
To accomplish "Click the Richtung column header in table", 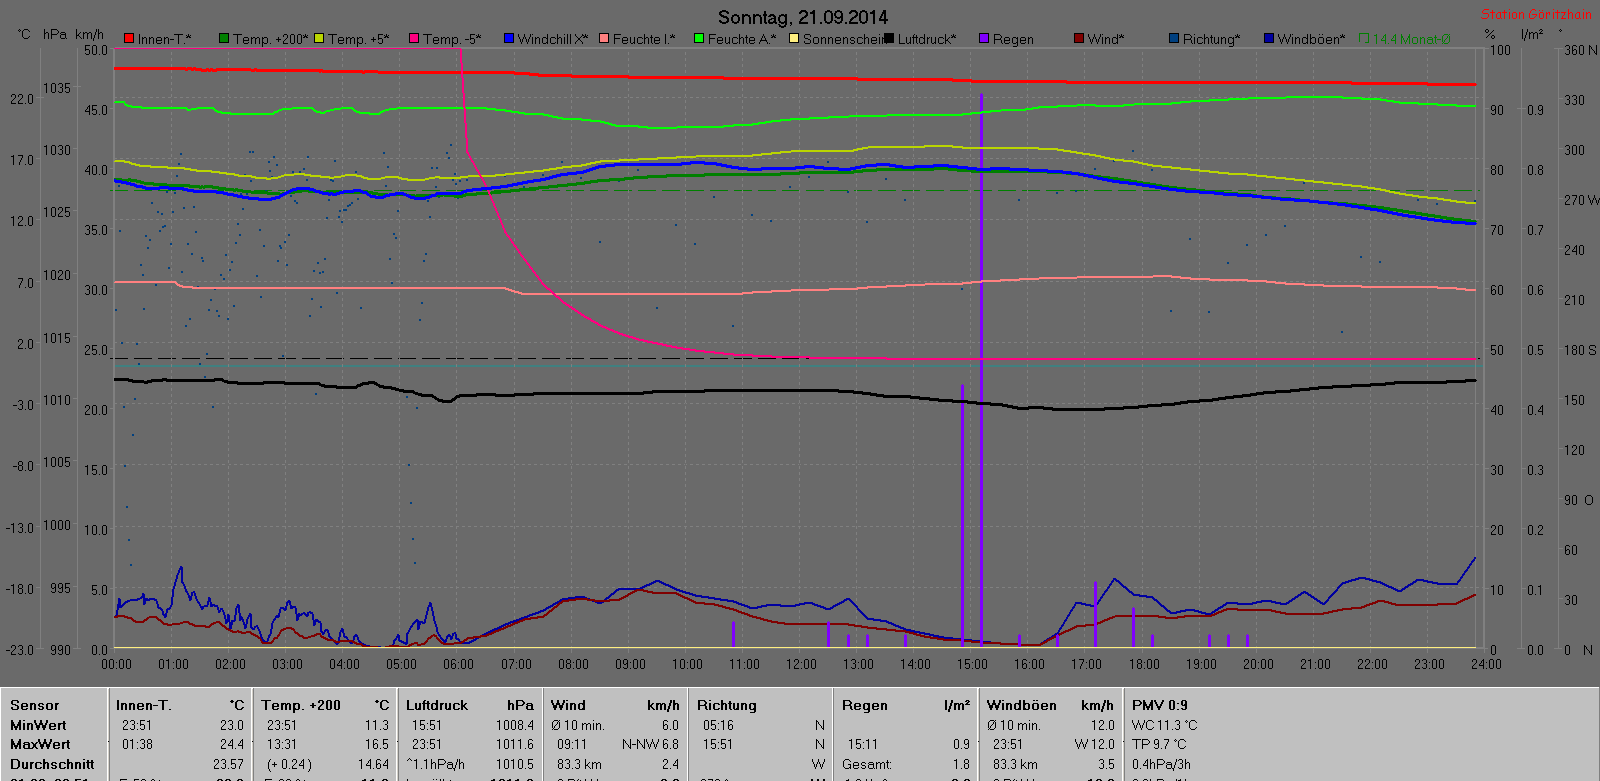I will [727, 705].
